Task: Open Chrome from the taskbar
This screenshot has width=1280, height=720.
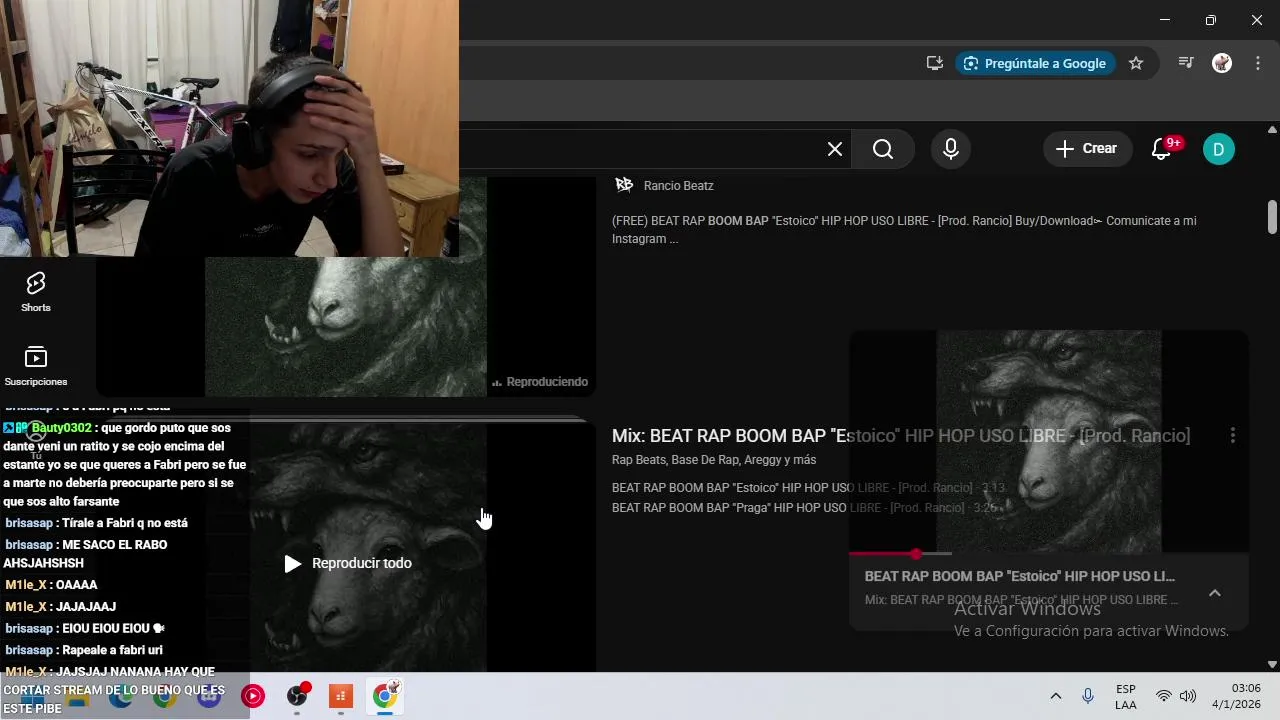Action: pyautogui.click(x=385, y=696)
